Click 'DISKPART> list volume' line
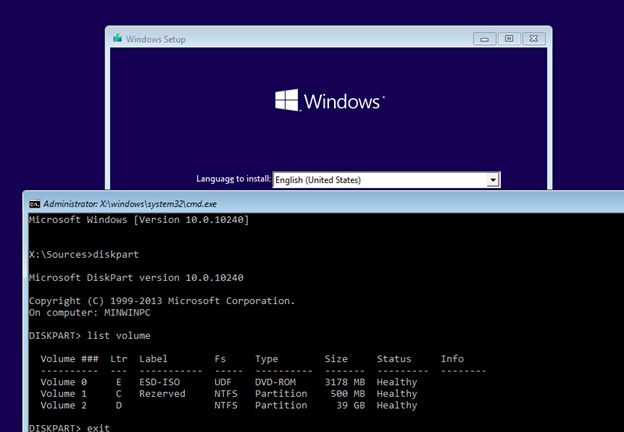Image resolution: width=624 pixels, height=432 pixels. point(90,336)
